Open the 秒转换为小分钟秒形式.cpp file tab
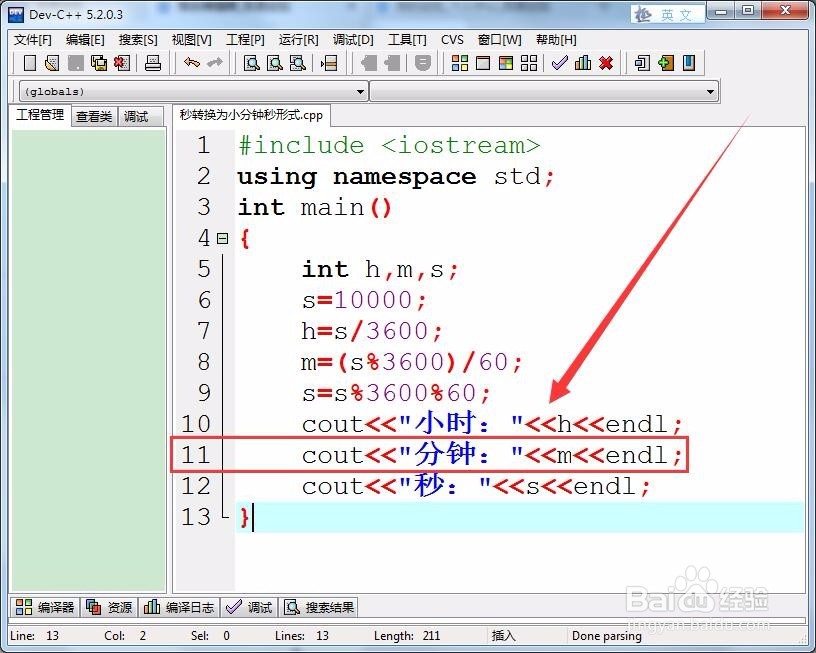Viewport: 816px width, 653px height. click(x=248, y=115)
